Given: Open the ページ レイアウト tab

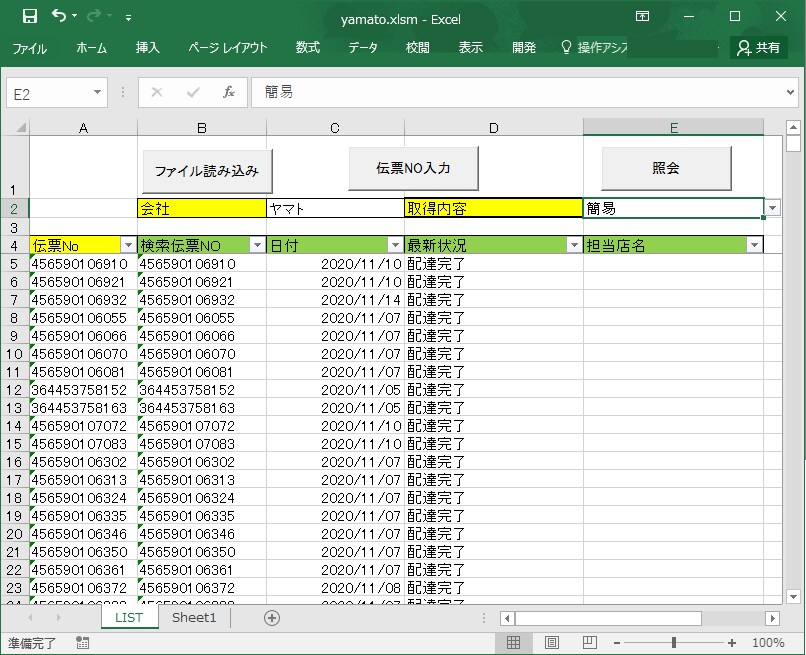Looking at the screenshot, I should (227, 48).
